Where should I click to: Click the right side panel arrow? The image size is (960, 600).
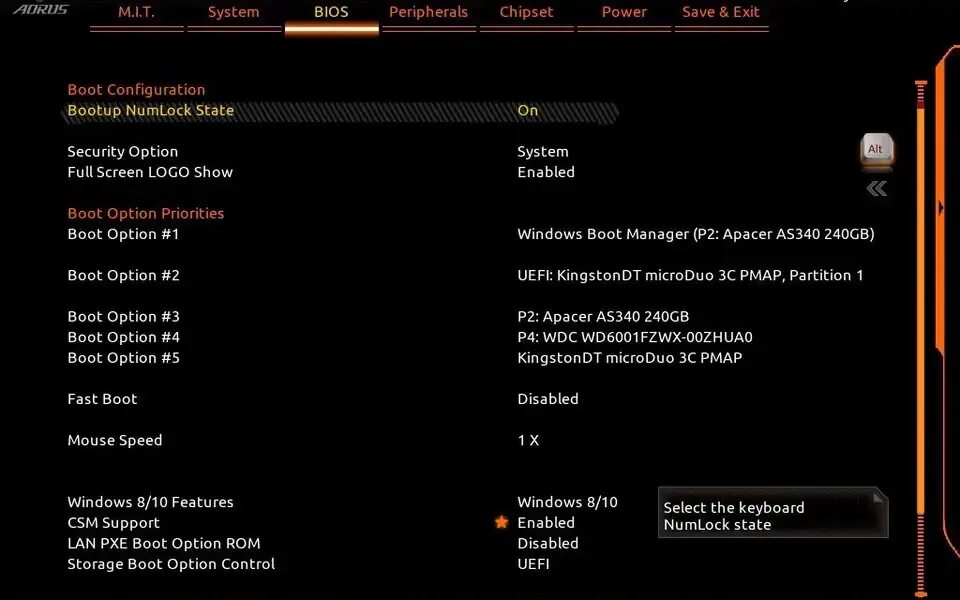[941, 208]
